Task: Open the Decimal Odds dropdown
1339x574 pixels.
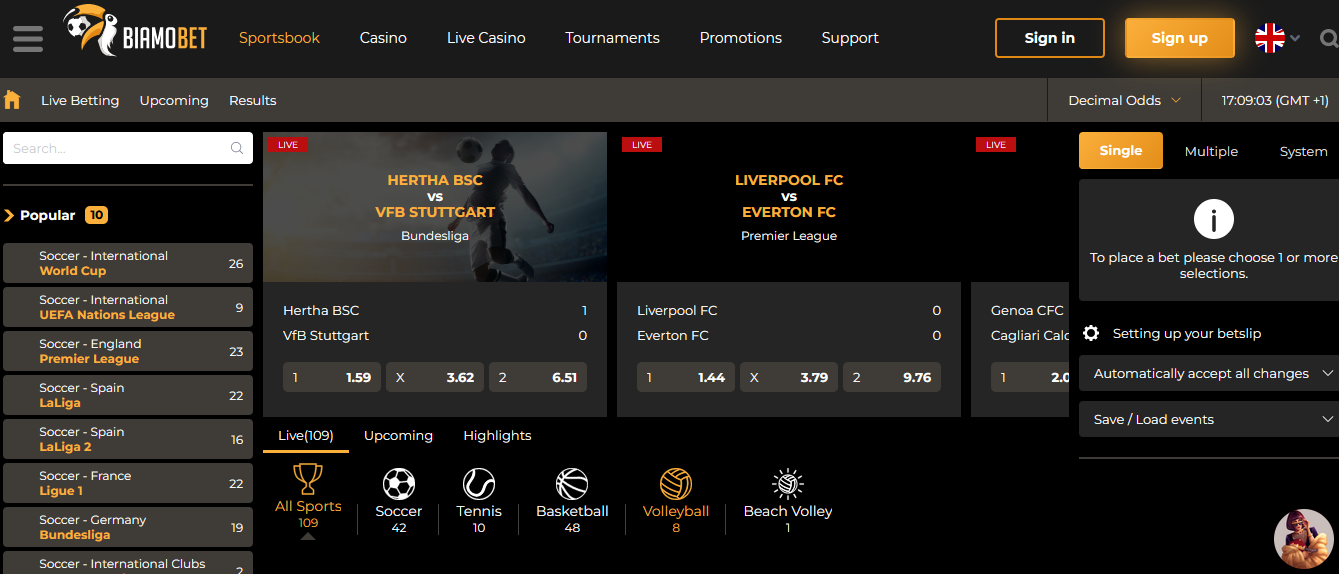Action: 1124,100
